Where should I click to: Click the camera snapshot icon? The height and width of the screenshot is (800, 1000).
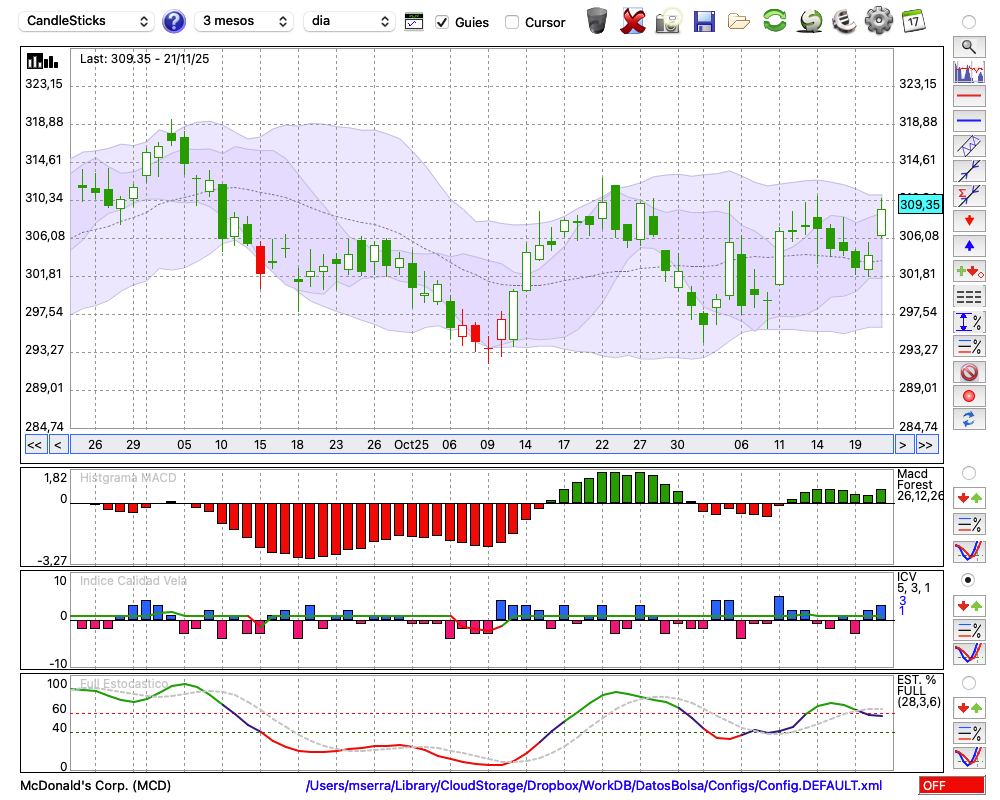point(669,20)
